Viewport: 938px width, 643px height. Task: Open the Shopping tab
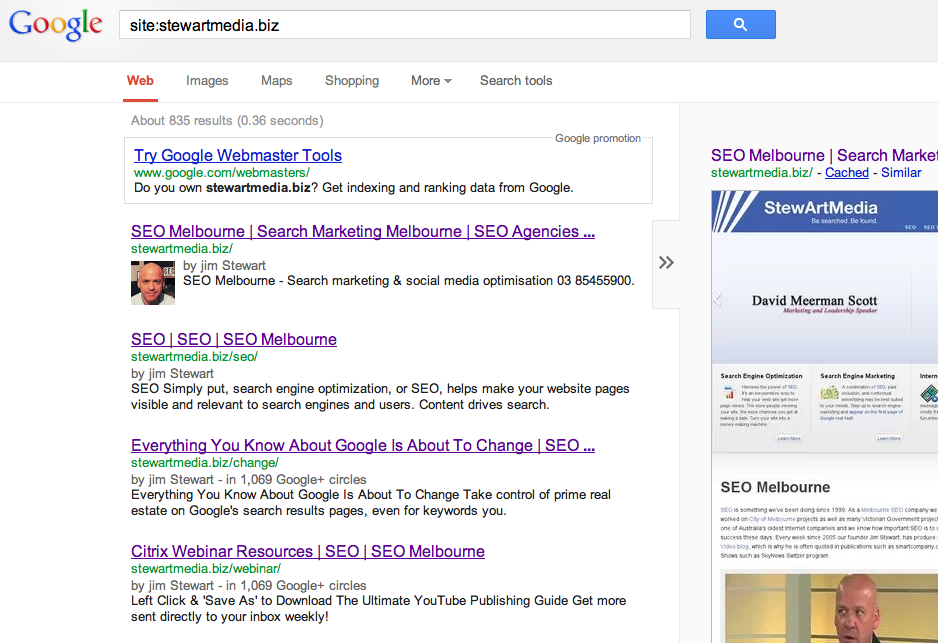(352, 81)
